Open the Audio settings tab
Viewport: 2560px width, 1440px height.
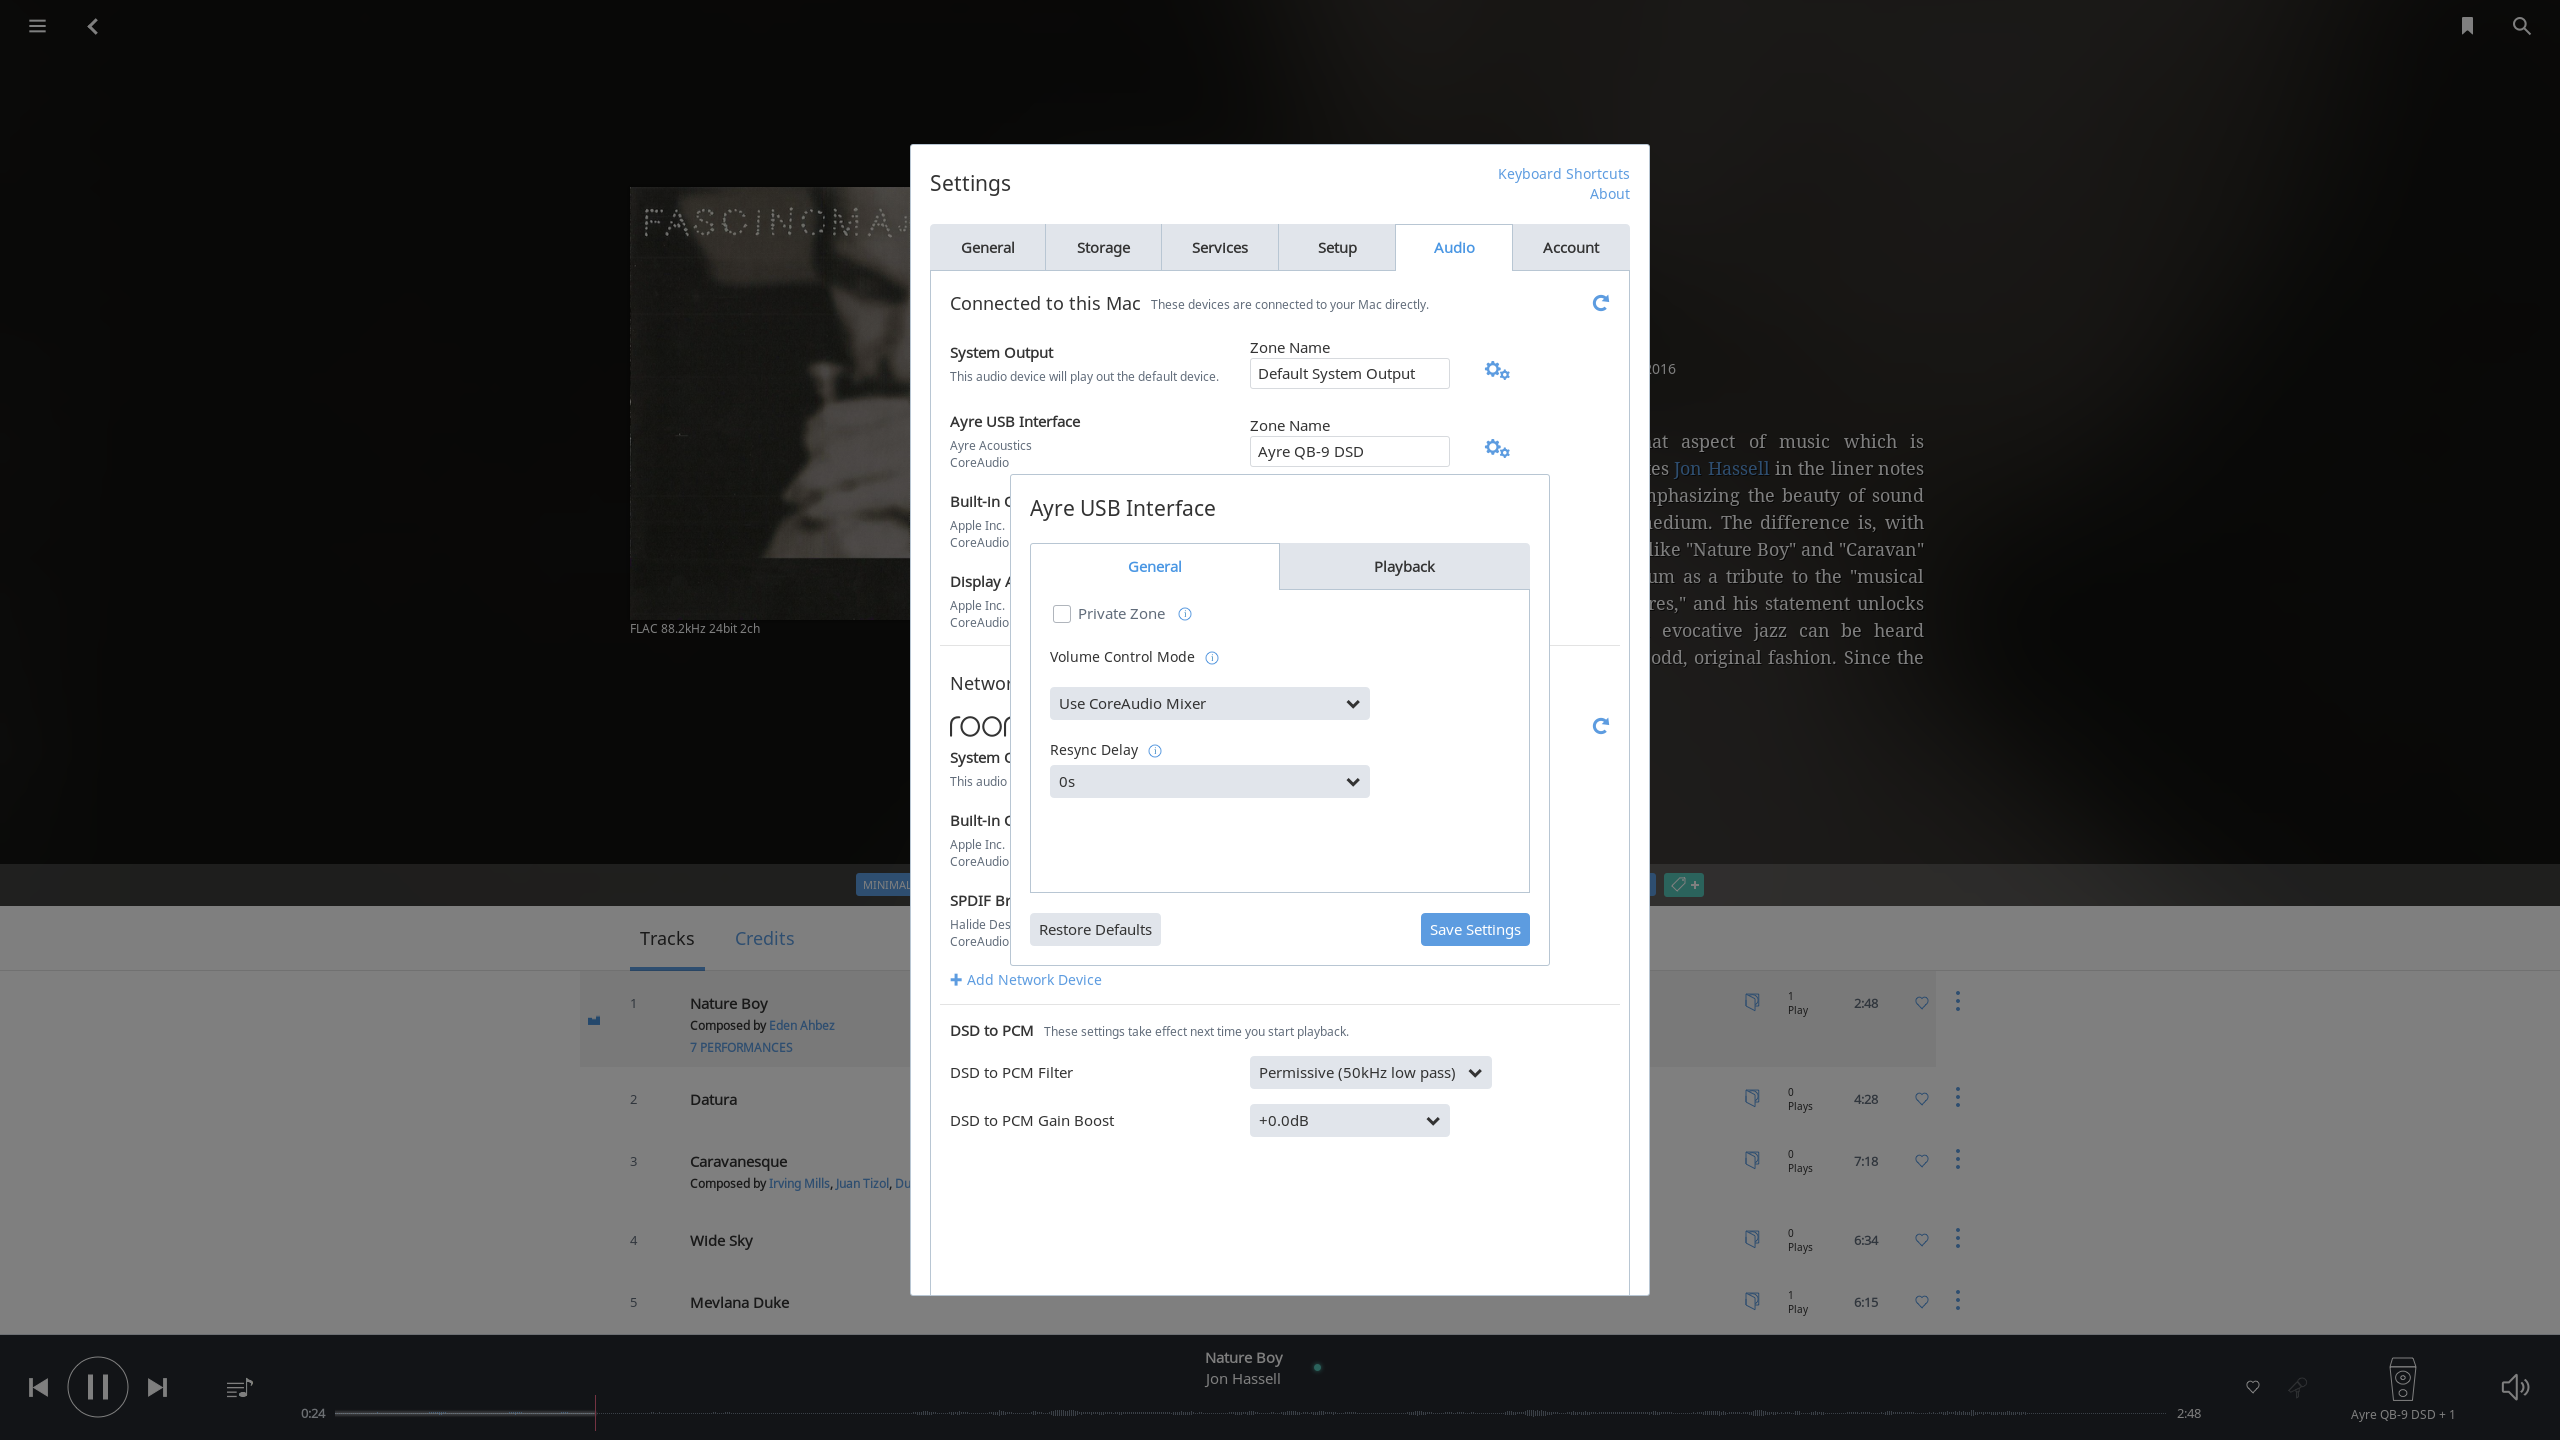(x=1454, y=248)
